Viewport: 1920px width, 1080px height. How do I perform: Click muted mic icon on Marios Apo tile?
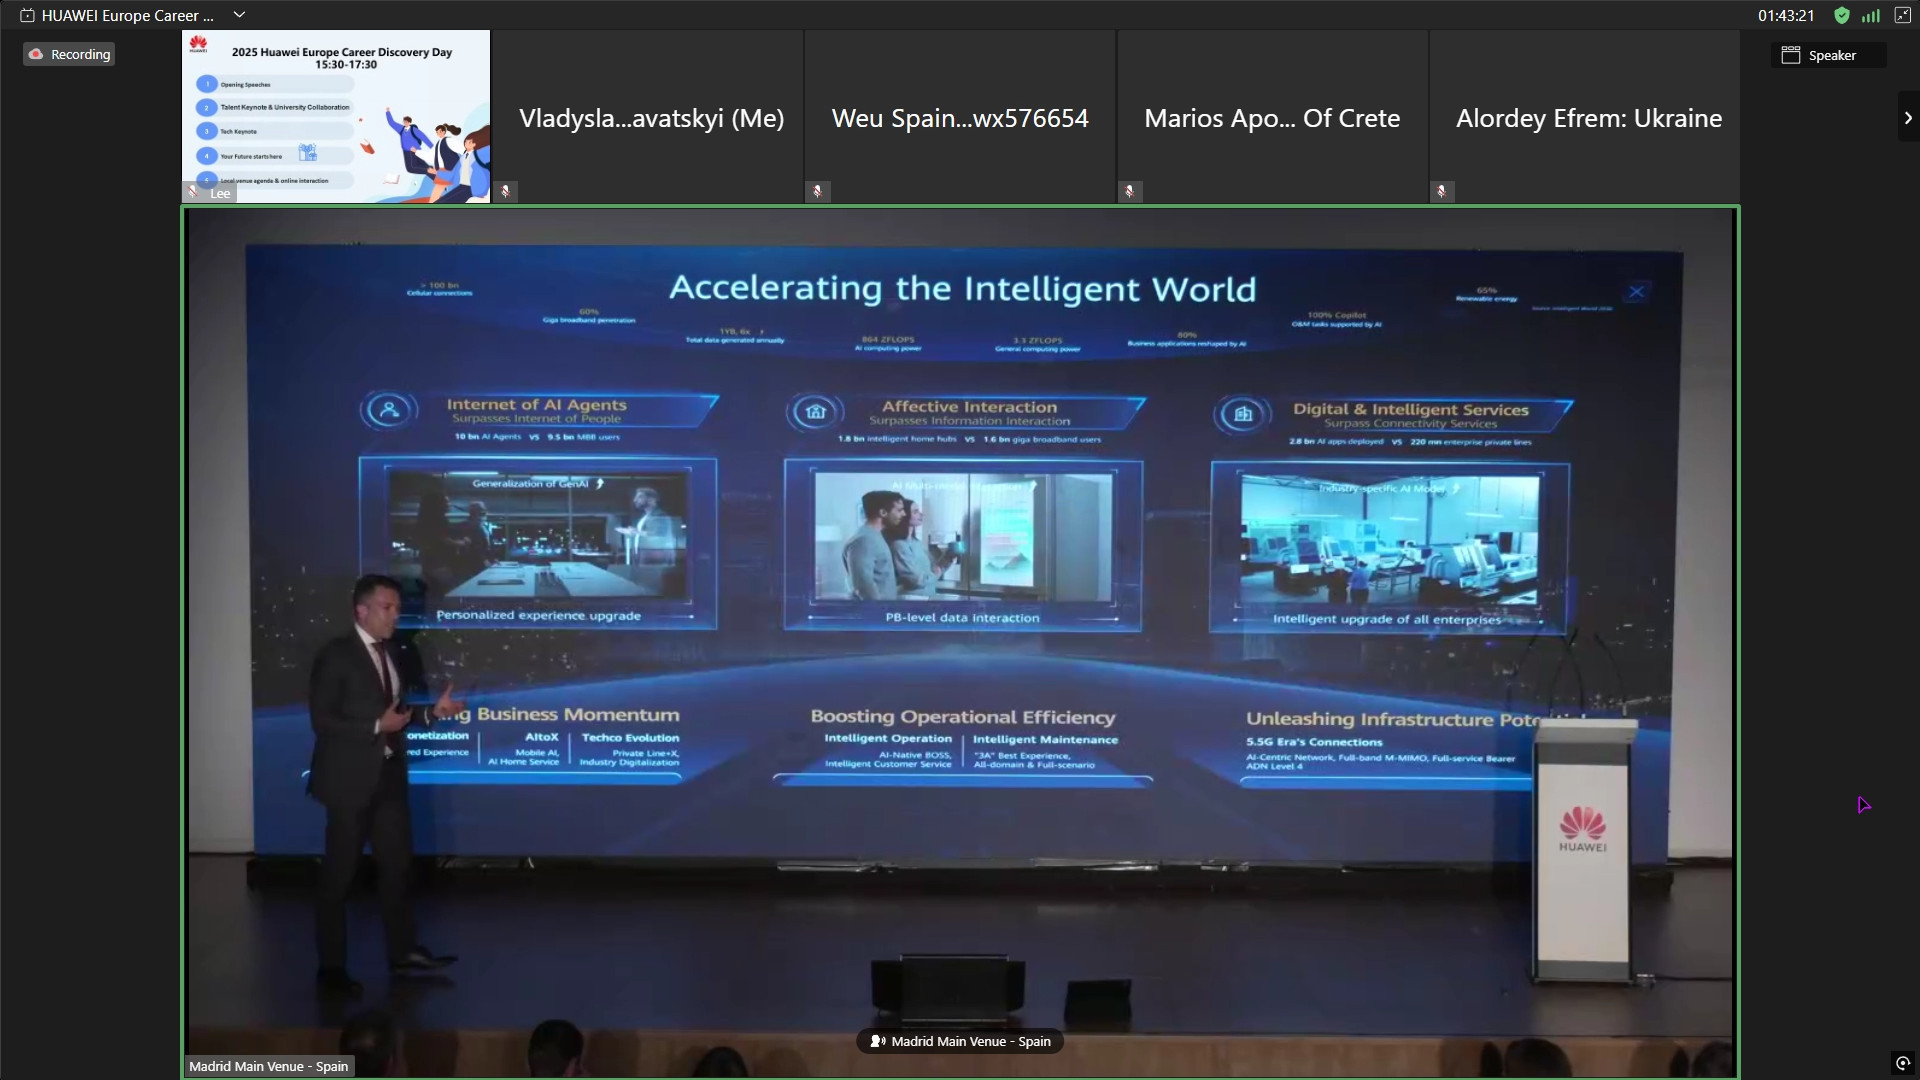(1130, 191)
